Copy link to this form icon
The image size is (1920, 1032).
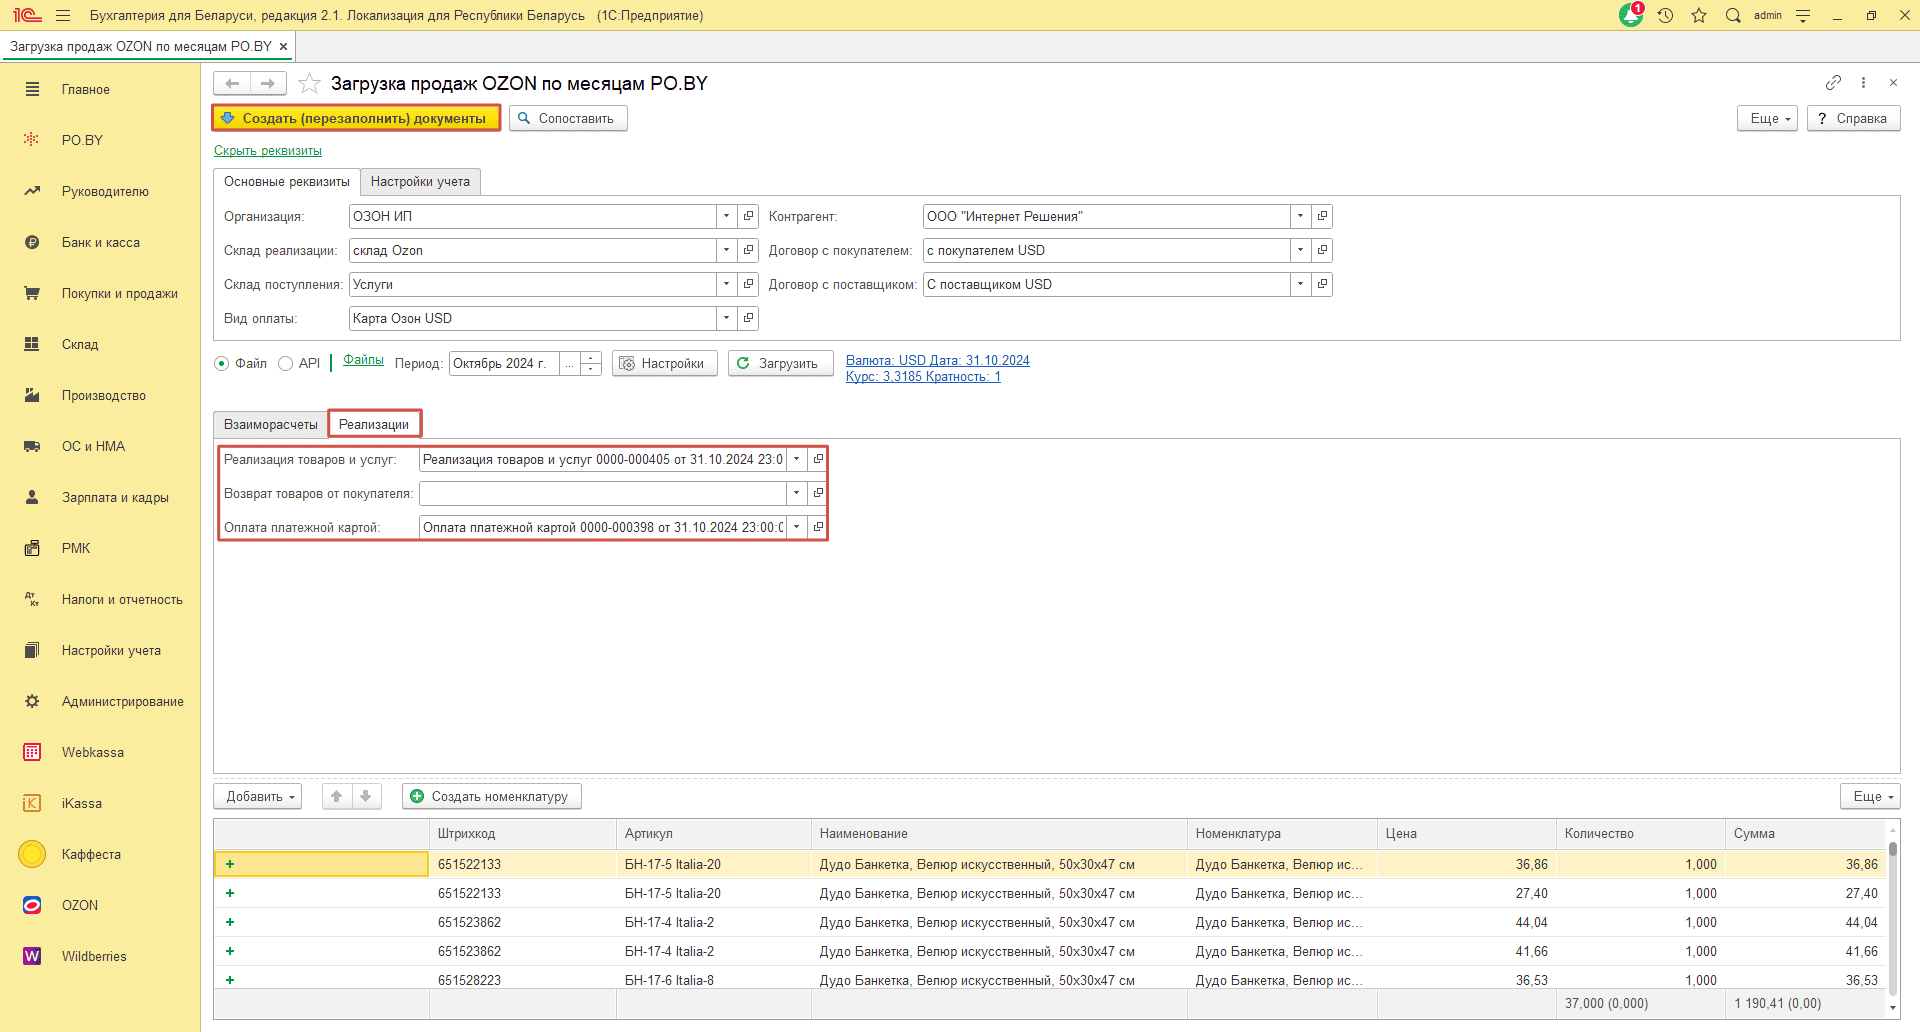coord(1833,83)
